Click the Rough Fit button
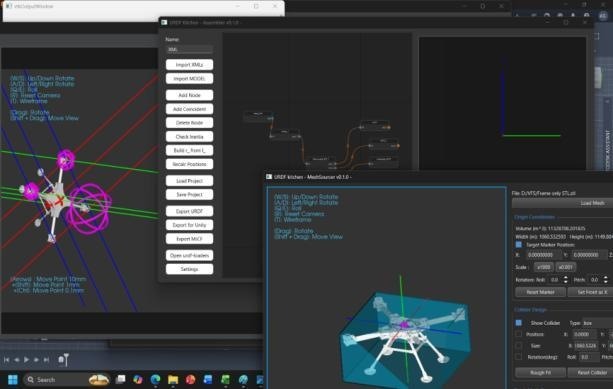The height and width of the screenshot is (389, 613). pyautogui.click(x=540, y=373)
